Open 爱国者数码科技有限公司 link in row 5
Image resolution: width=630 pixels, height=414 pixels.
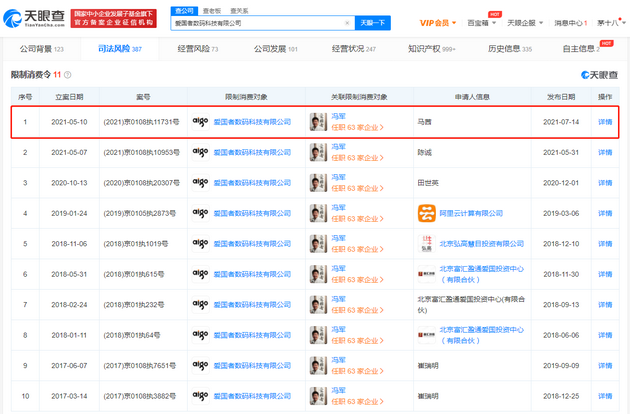click(252, 244)
